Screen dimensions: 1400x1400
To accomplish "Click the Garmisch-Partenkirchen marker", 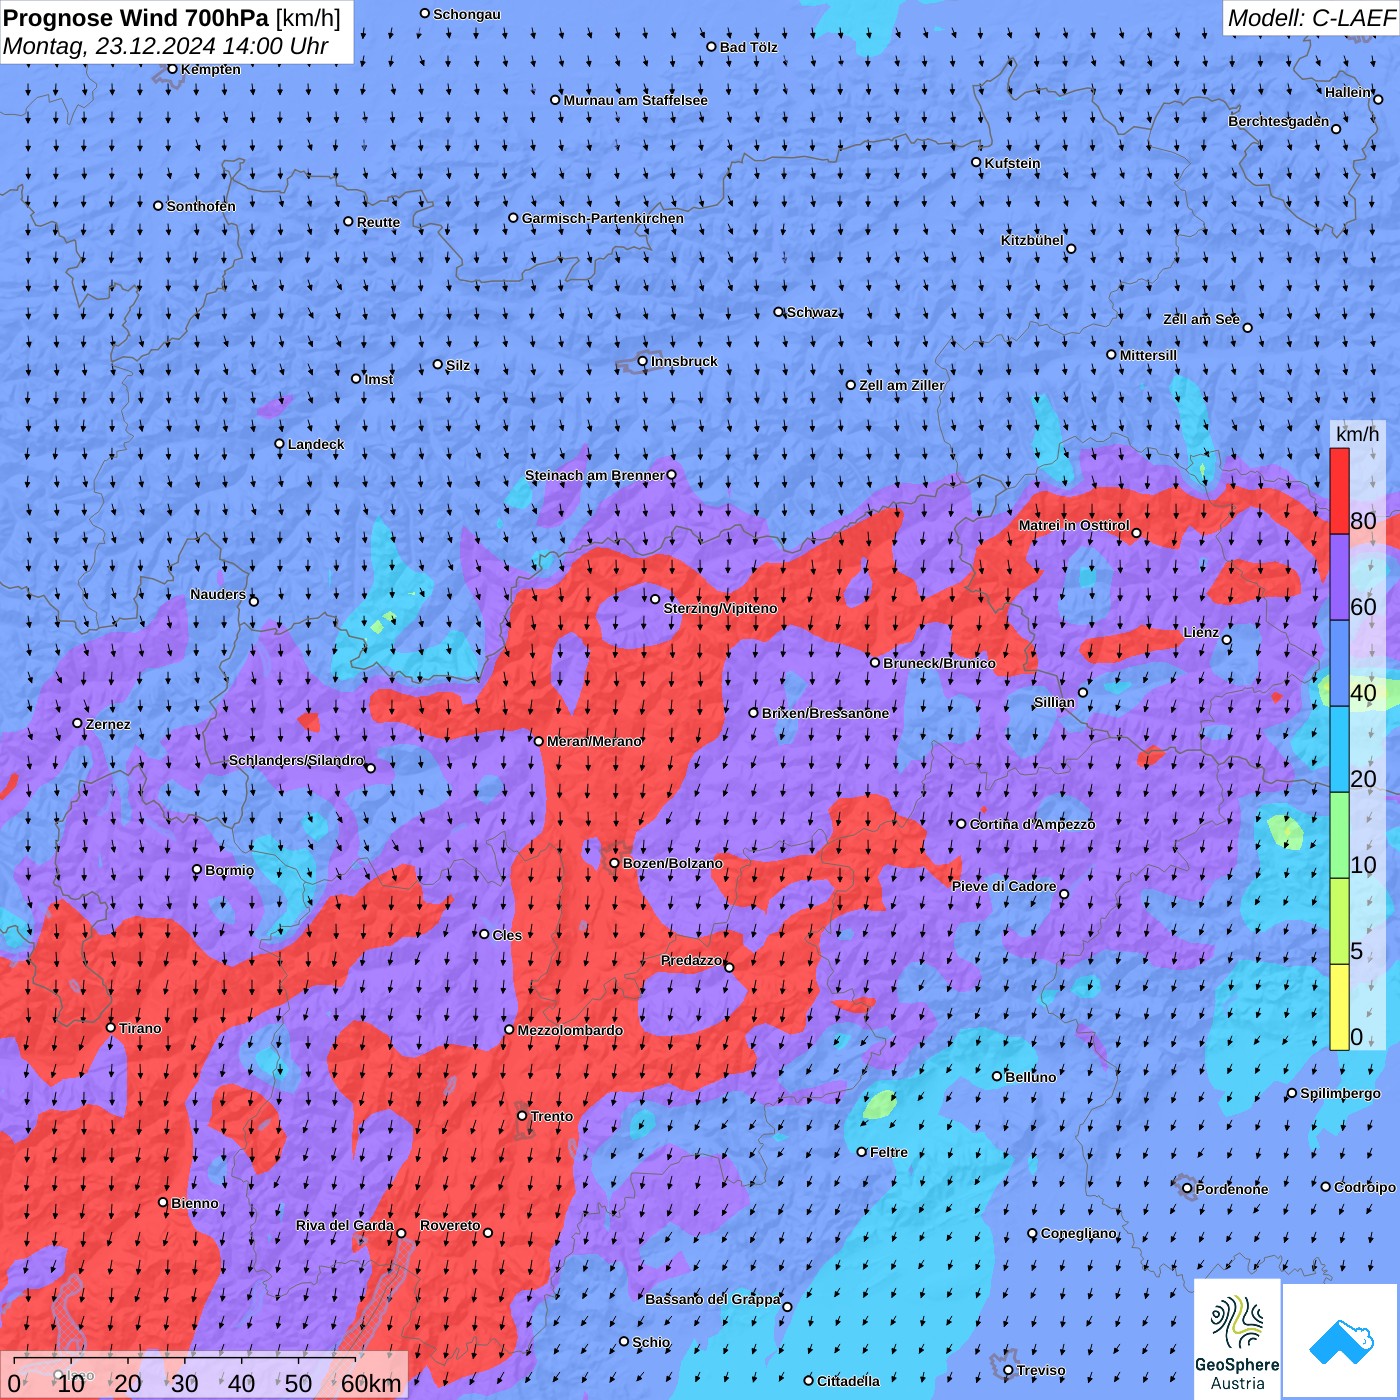I will click(514, 218).
